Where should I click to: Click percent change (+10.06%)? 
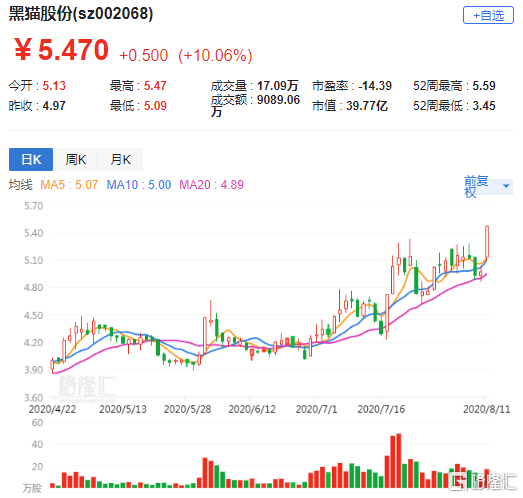(x=215, y=55)
